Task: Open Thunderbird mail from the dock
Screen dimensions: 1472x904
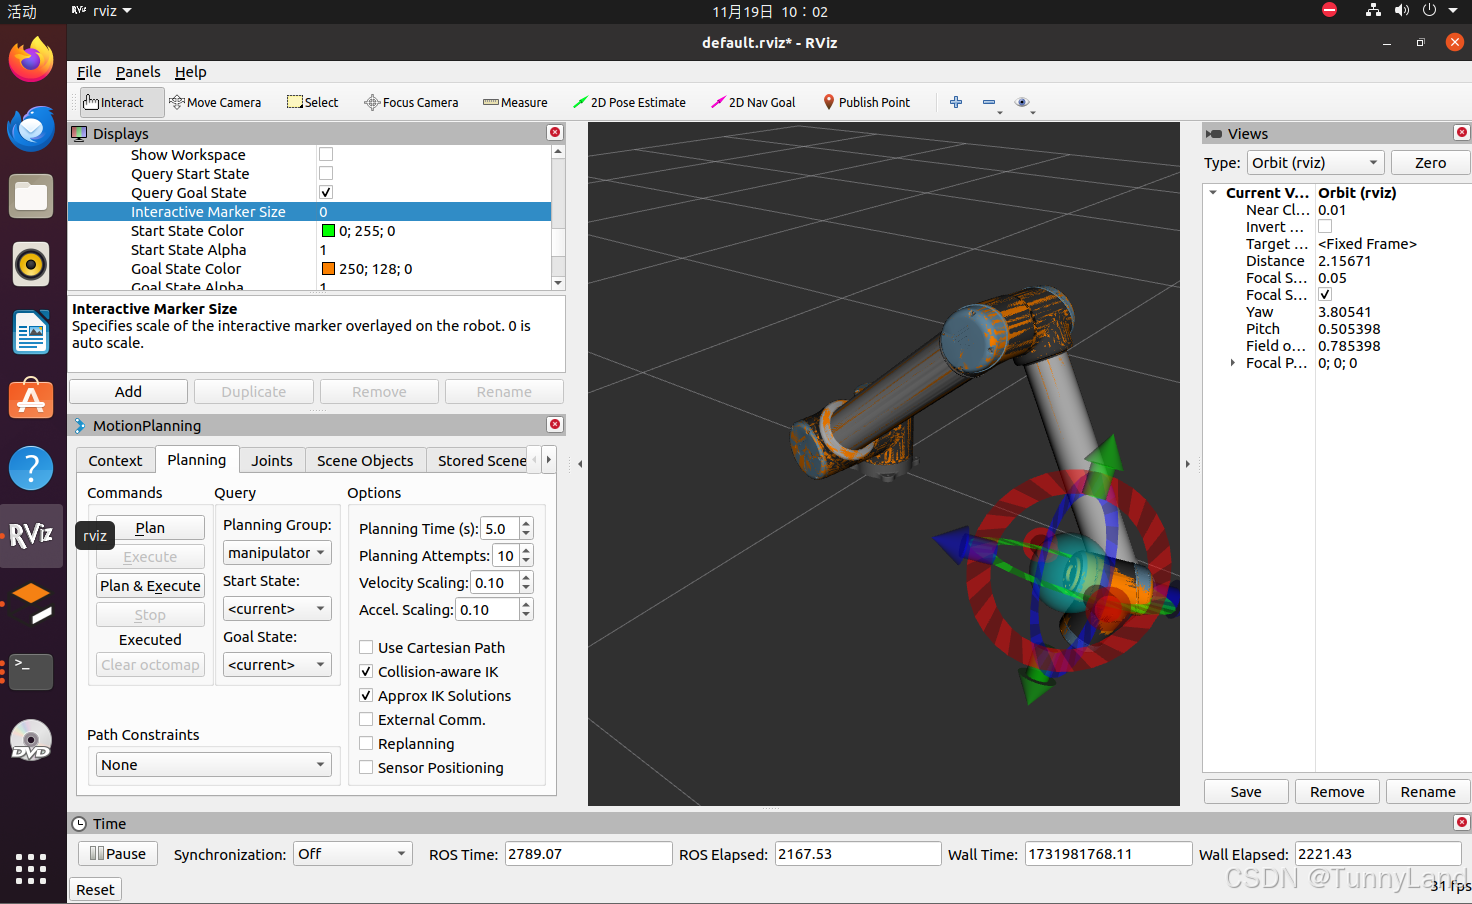Action: click(x=31, y=128)
